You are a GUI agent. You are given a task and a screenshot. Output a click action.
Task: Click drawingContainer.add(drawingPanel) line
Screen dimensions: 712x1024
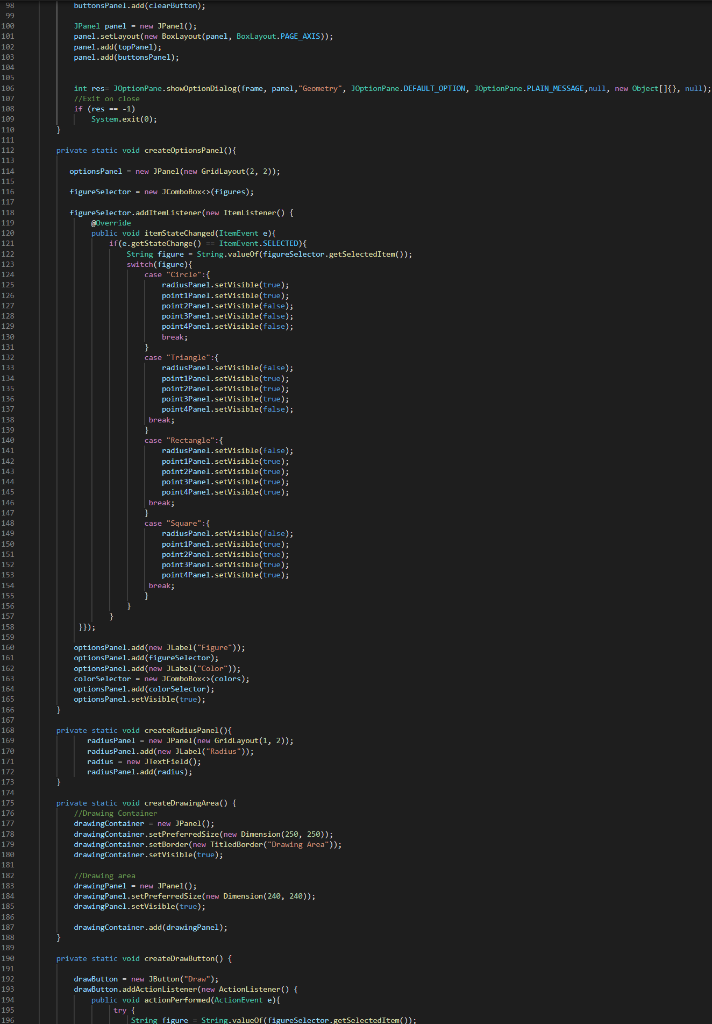150,927
